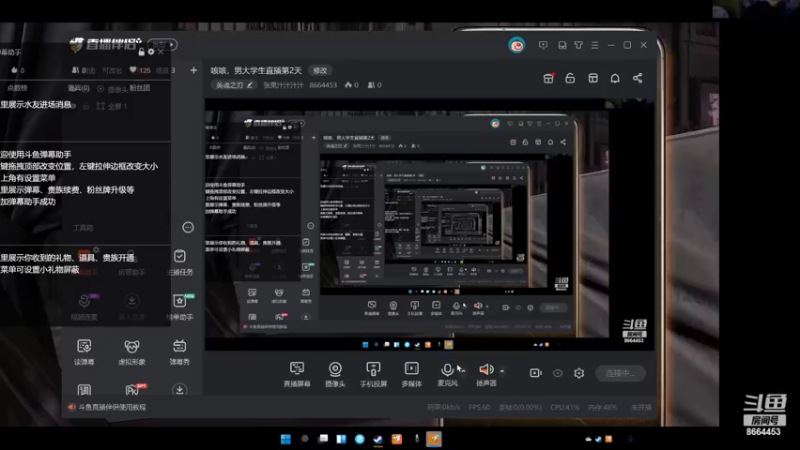Click the FPS:60 status entry
The image size is (800, 450).
[479, 407]
